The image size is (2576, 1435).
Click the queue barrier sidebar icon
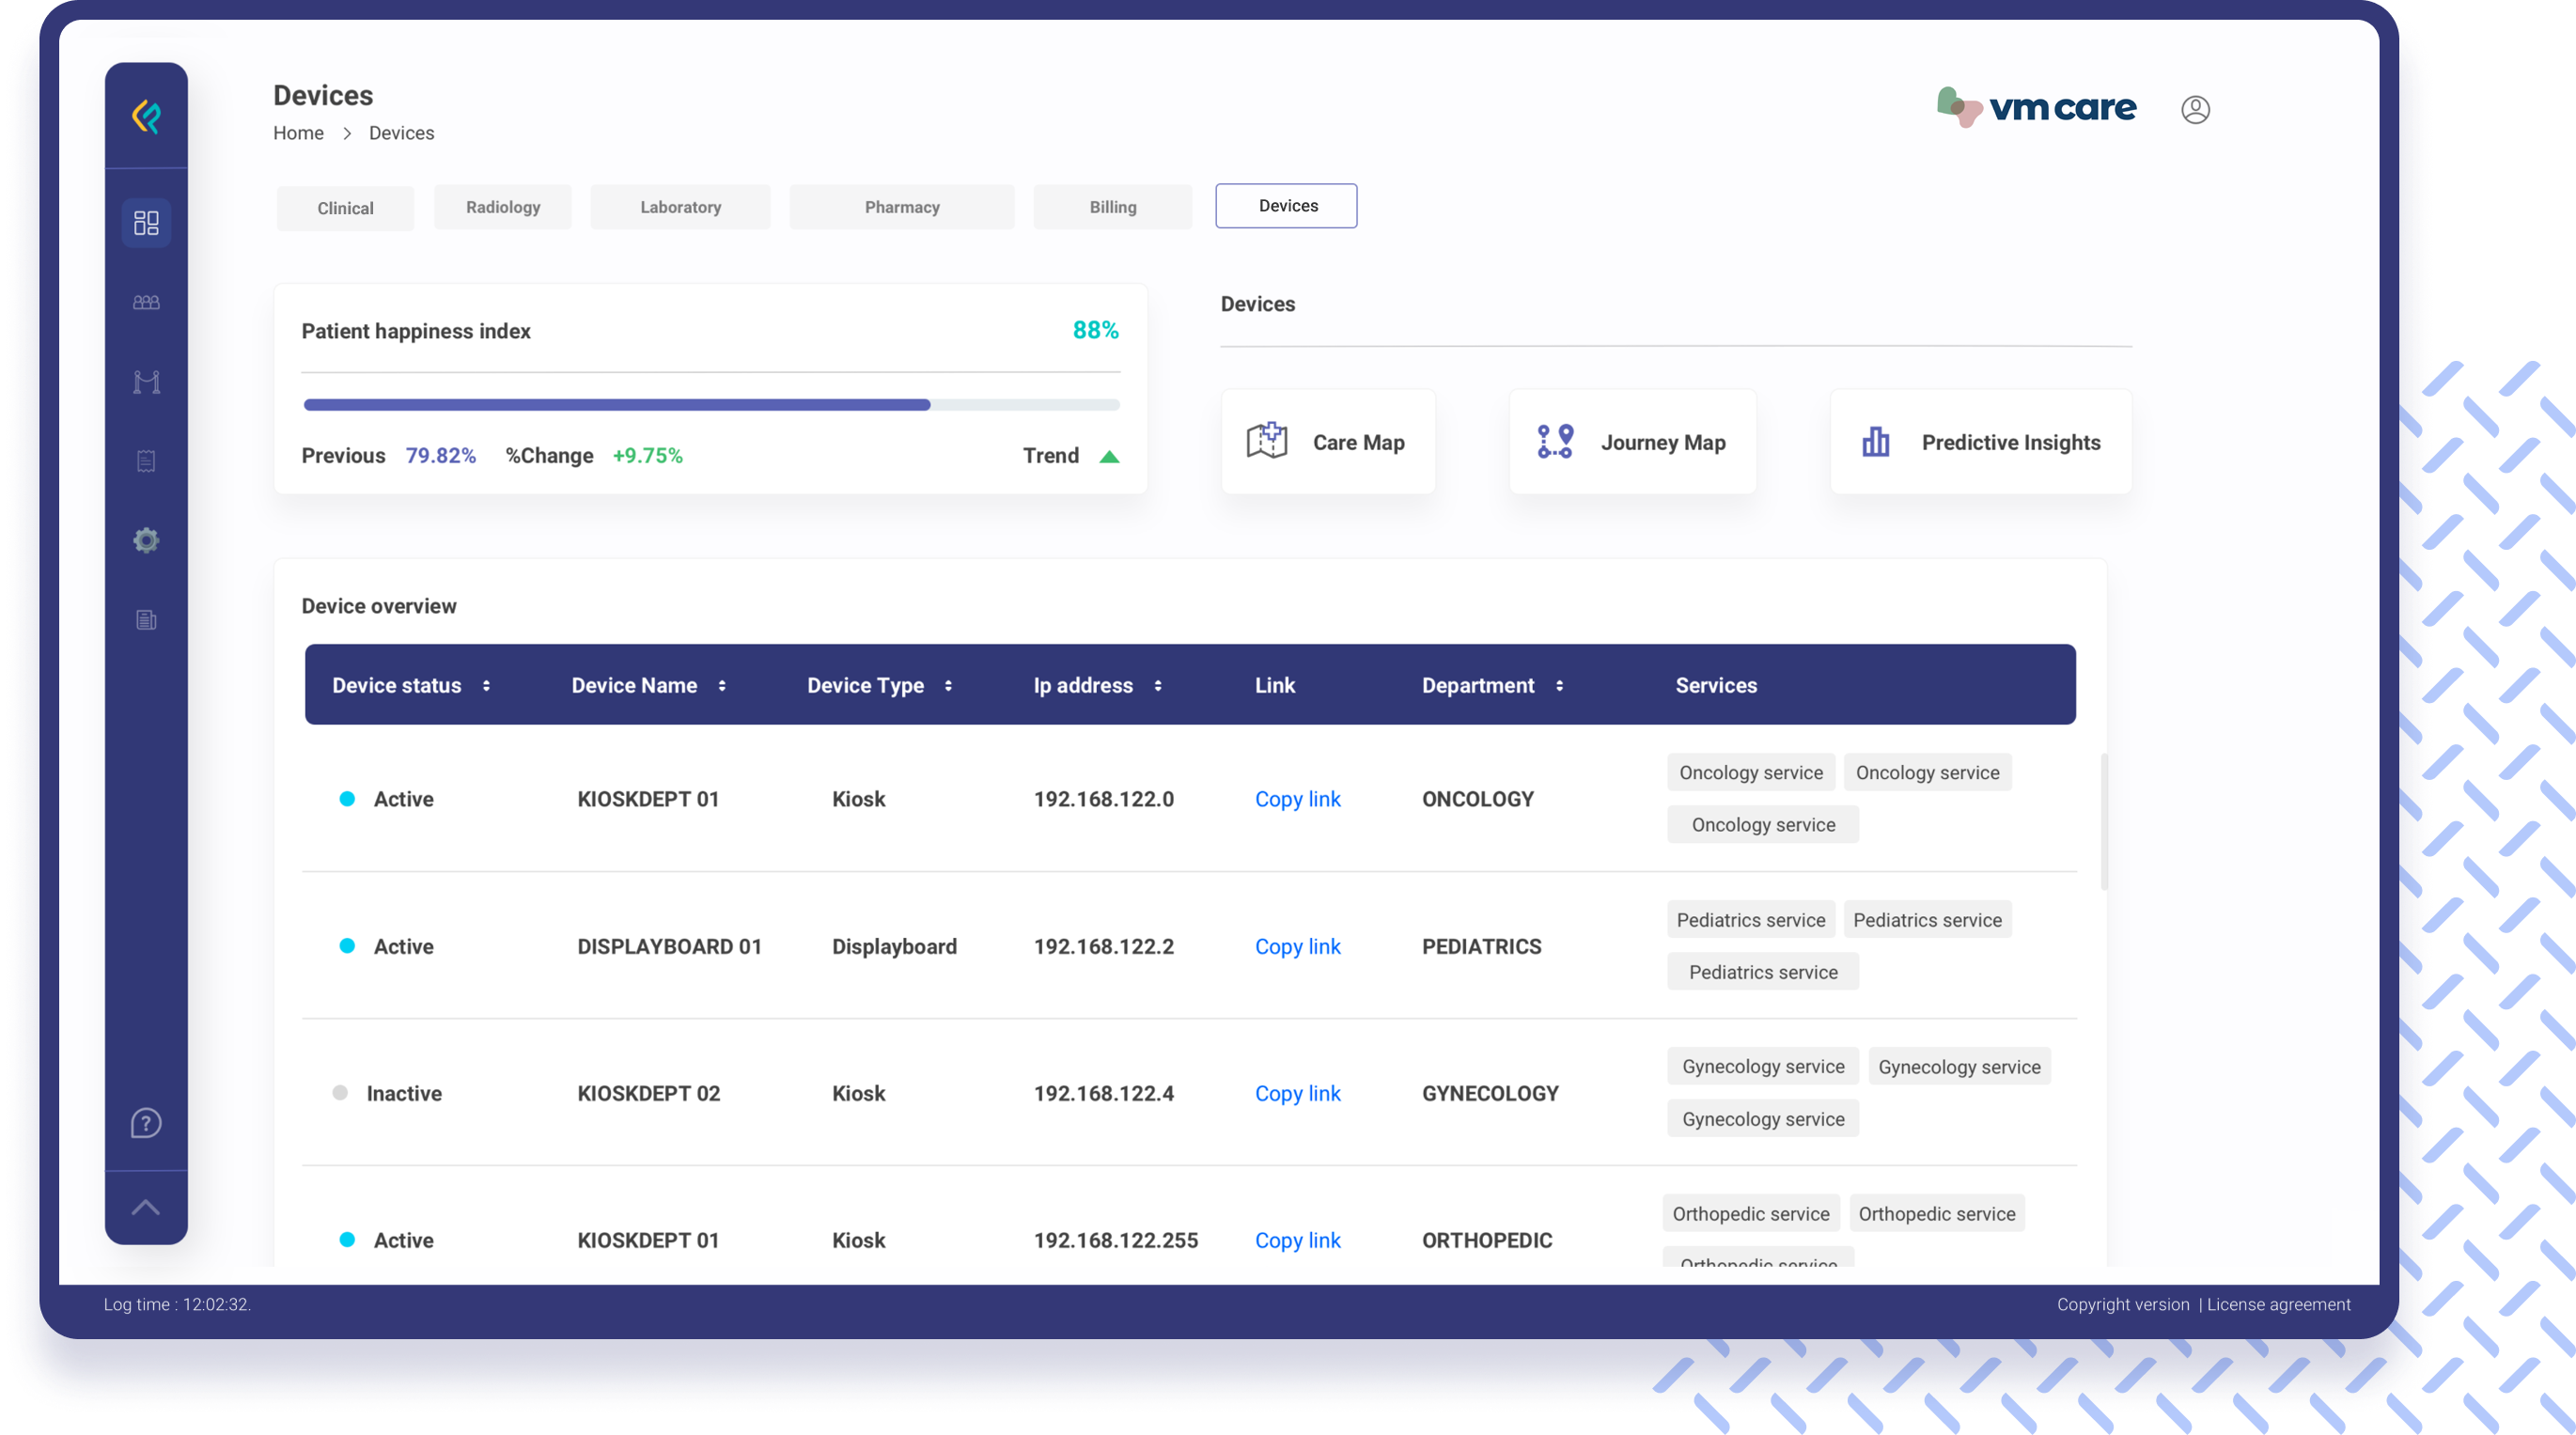146,382
